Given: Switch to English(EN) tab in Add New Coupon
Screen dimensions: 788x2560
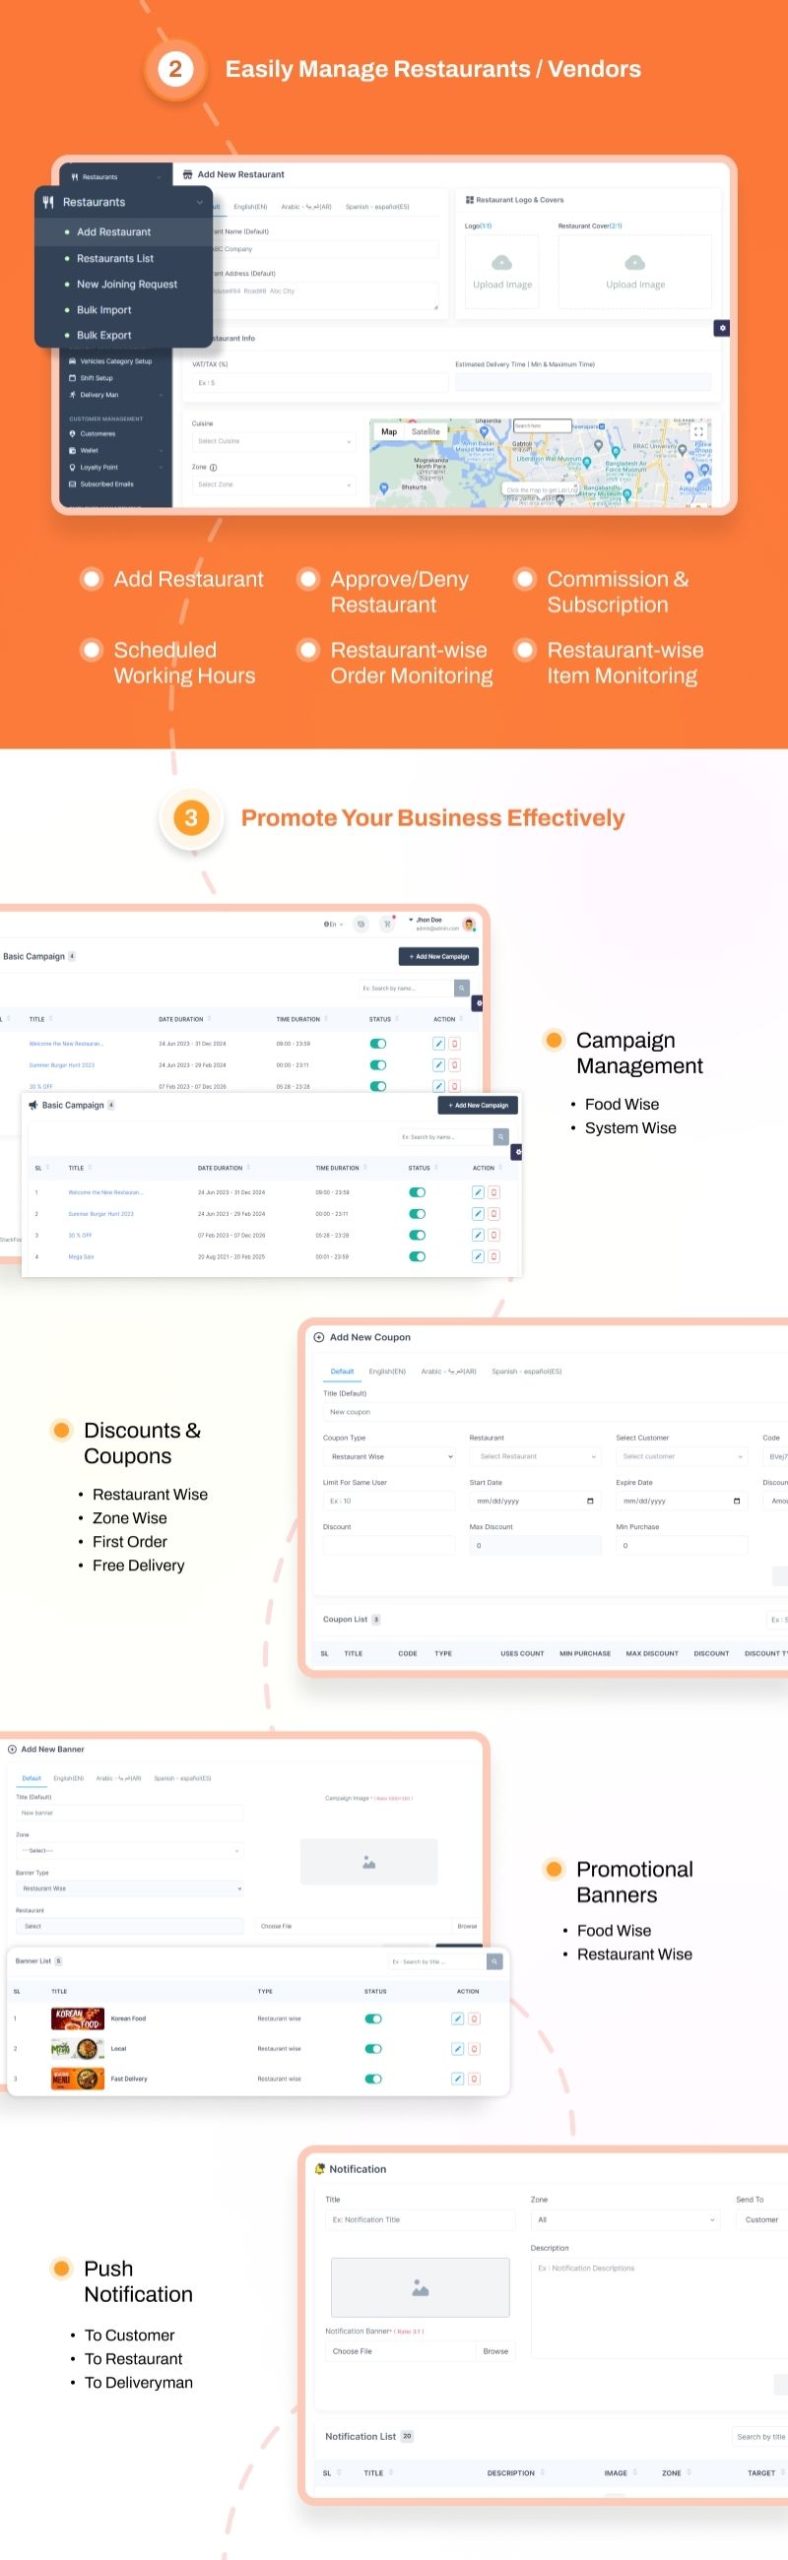Looking at the screenshot, I should pos(387,1372).
